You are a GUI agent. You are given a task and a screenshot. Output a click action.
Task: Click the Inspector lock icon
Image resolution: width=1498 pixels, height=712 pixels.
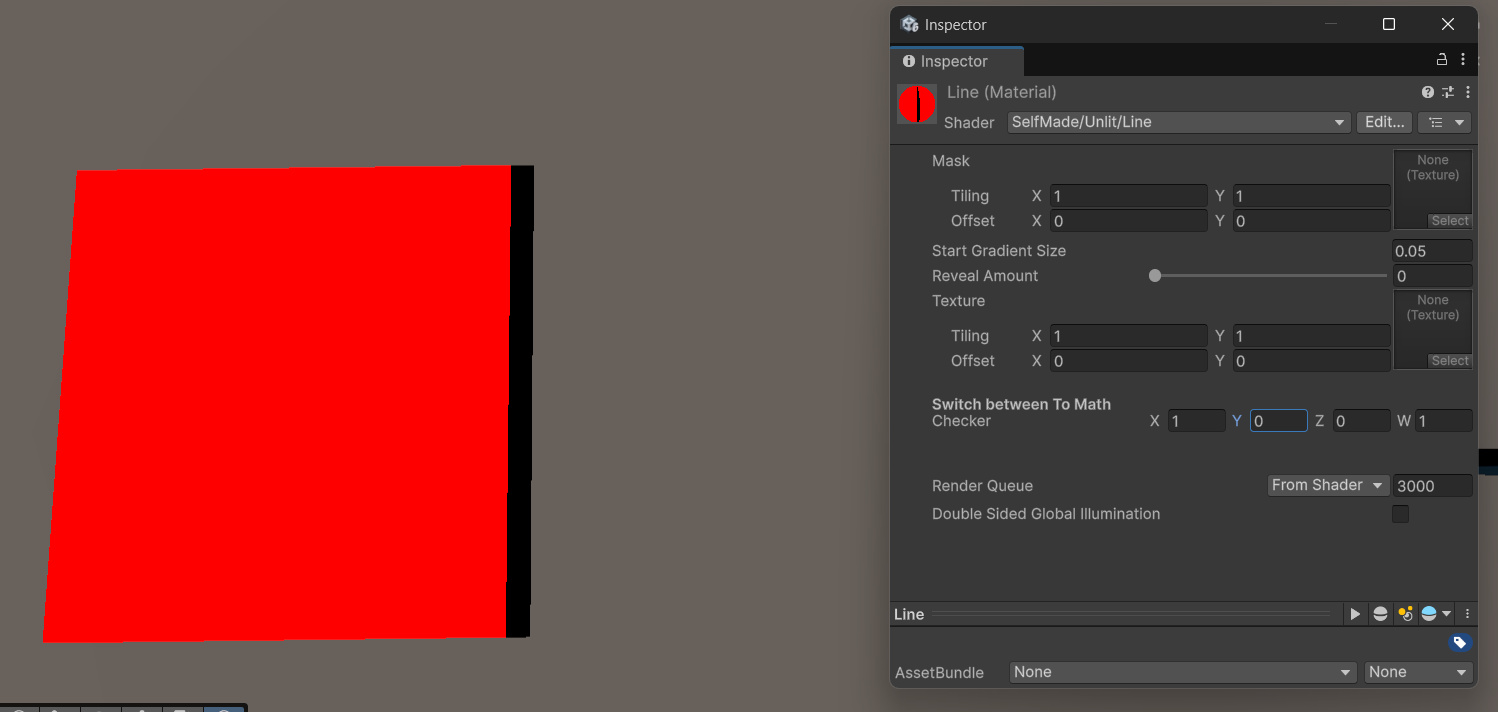coord(1441,60)
